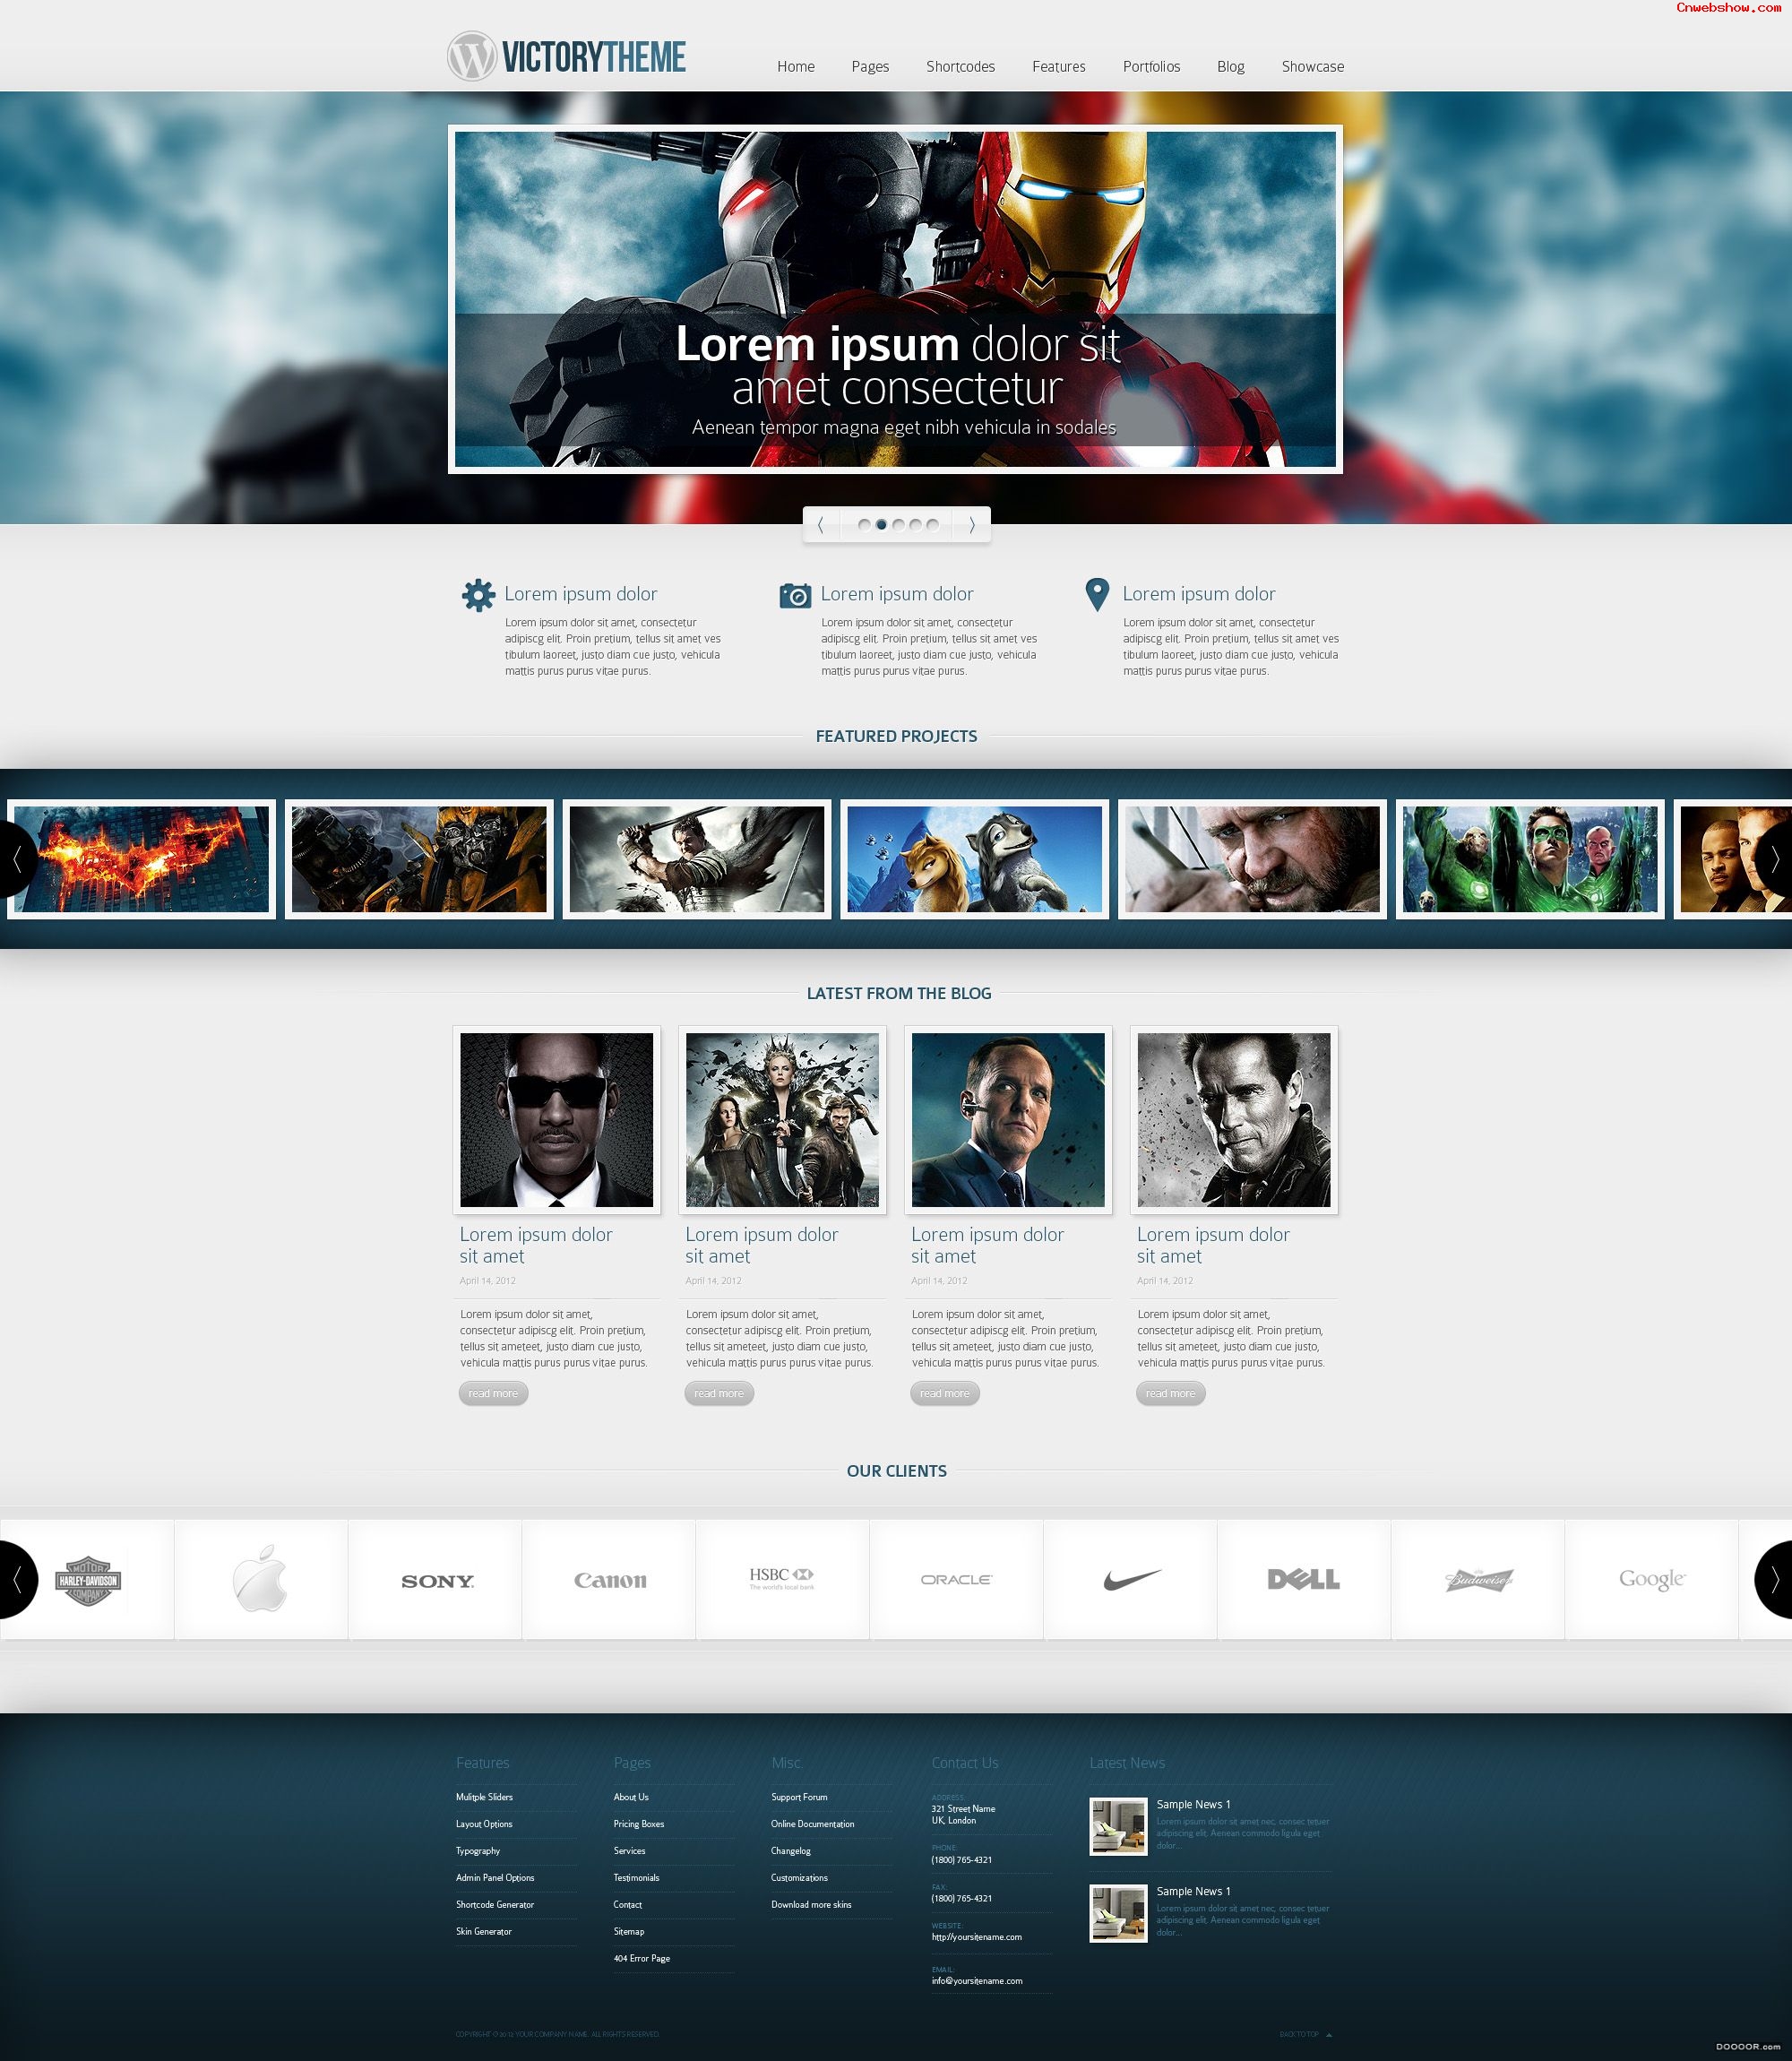Open the Skin Generator footer link
1792x2061 pixels.
(483, 1931)
